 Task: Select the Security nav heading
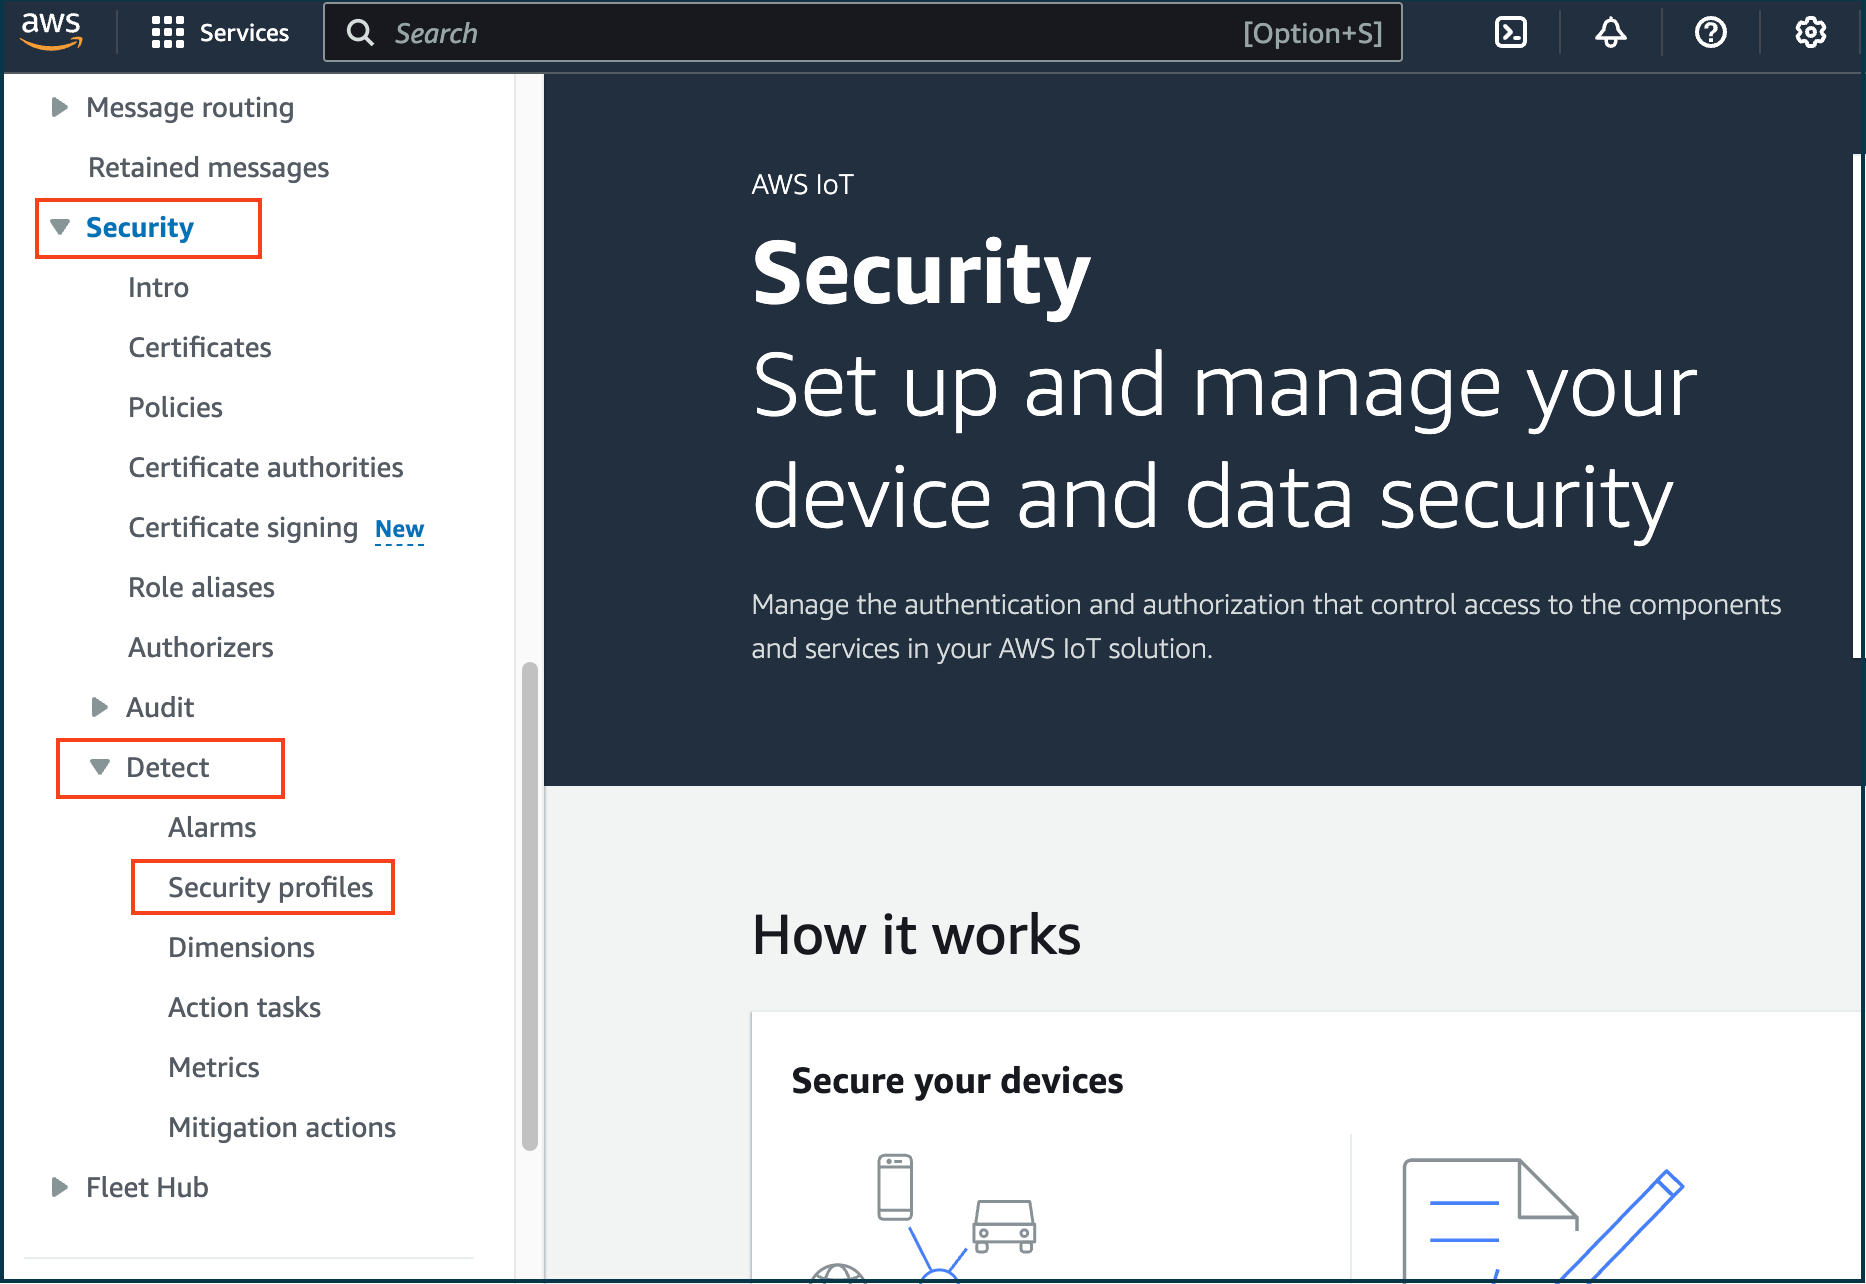tap(140, 227)
